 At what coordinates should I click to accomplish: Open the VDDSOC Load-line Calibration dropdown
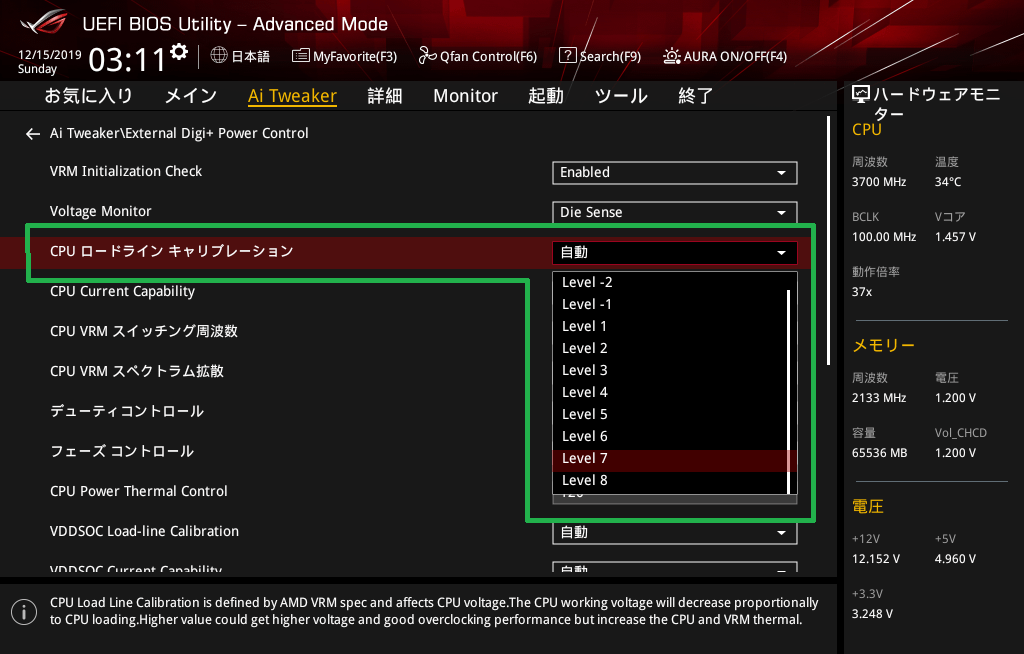pos(675,532)
